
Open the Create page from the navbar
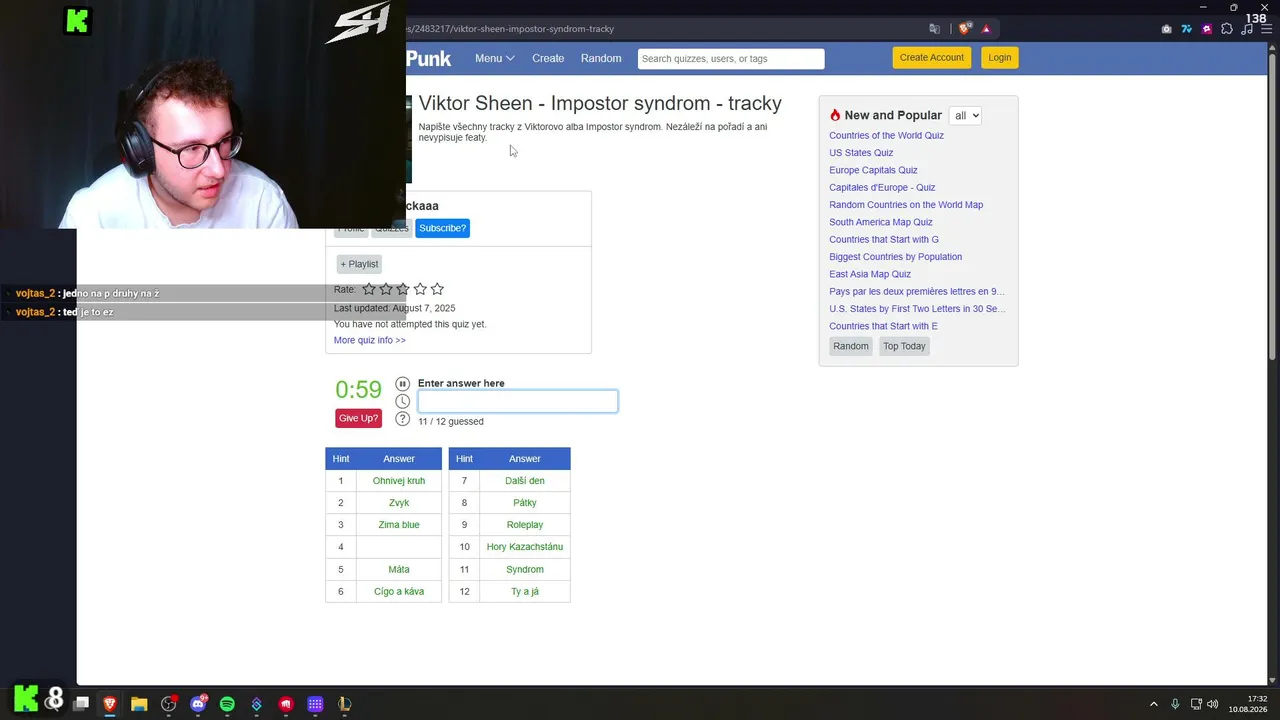click(548, 58)
